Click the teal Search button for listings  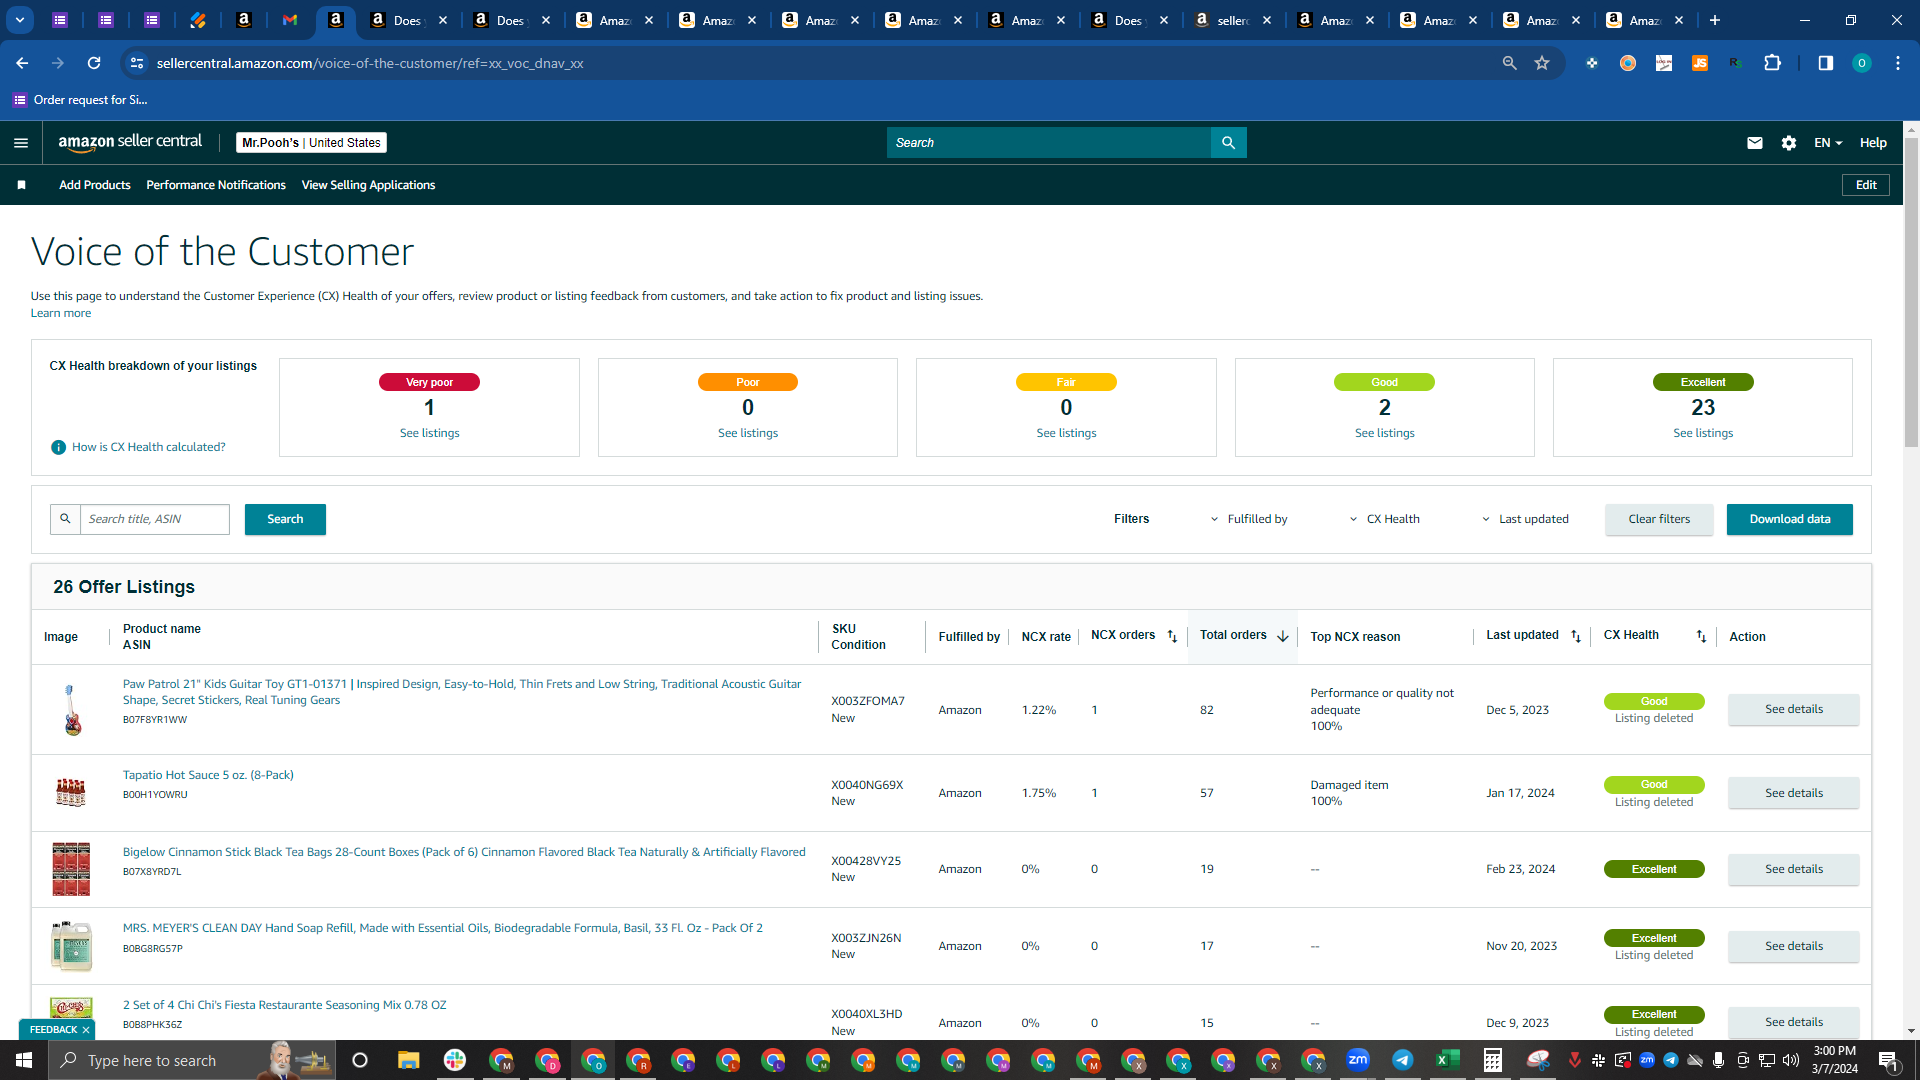point(285,519)
